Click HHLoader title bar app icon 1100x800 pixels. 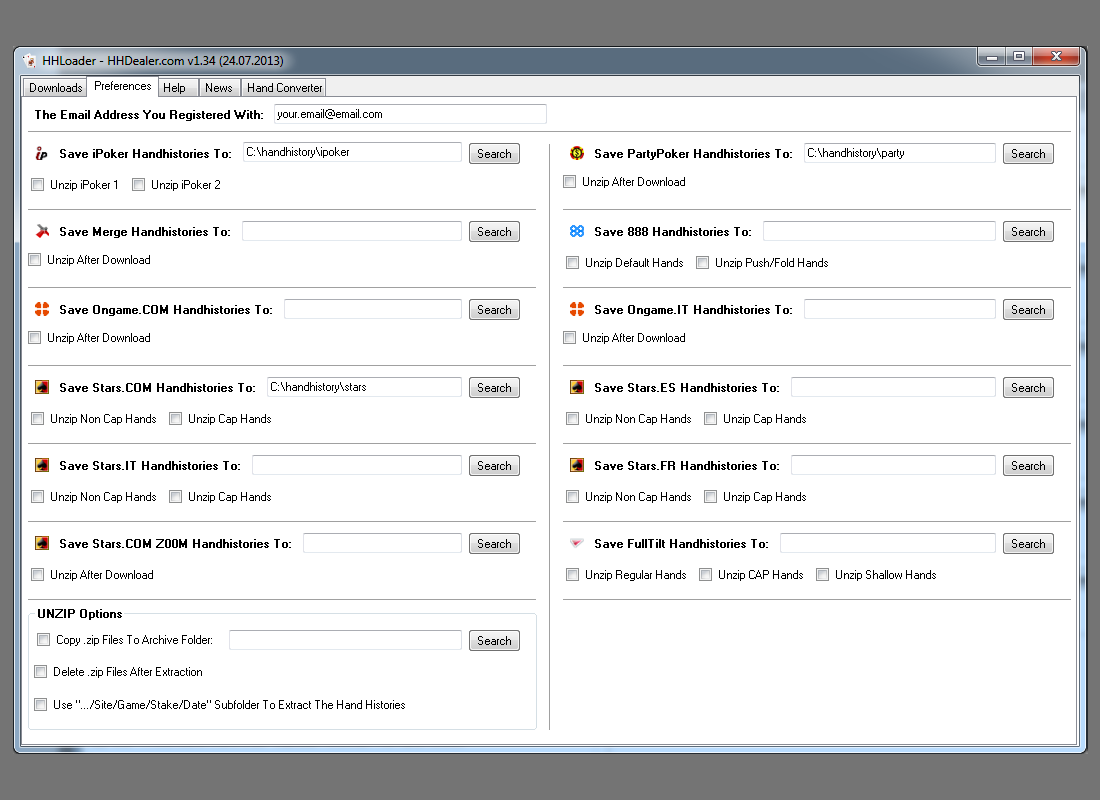pyautogui.click(x=30, y=61)
